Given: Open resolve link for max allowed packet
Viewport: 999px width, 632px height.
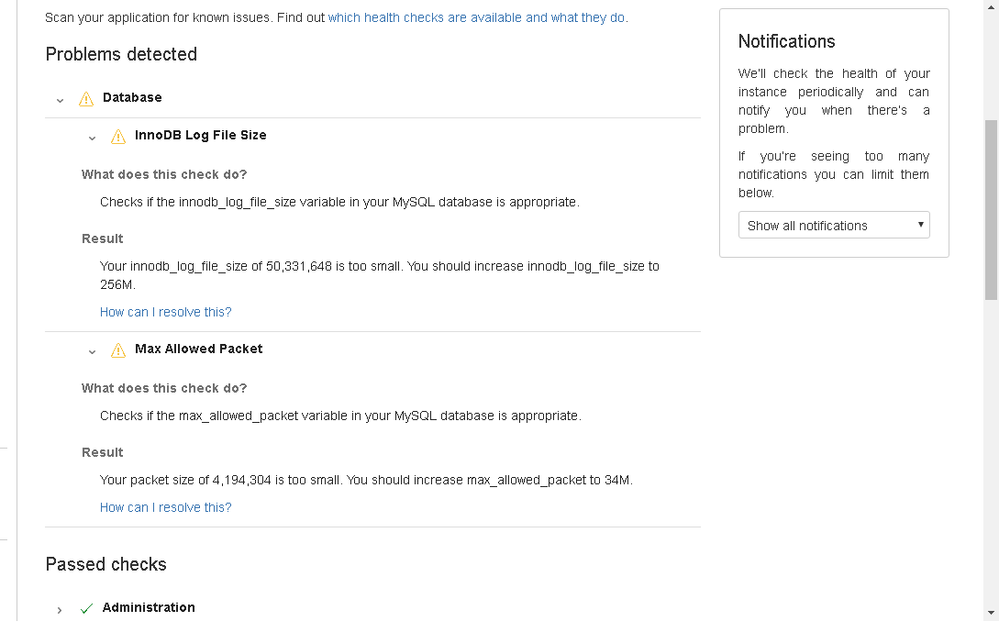Looking at the screenshot, I should point(166,508).
